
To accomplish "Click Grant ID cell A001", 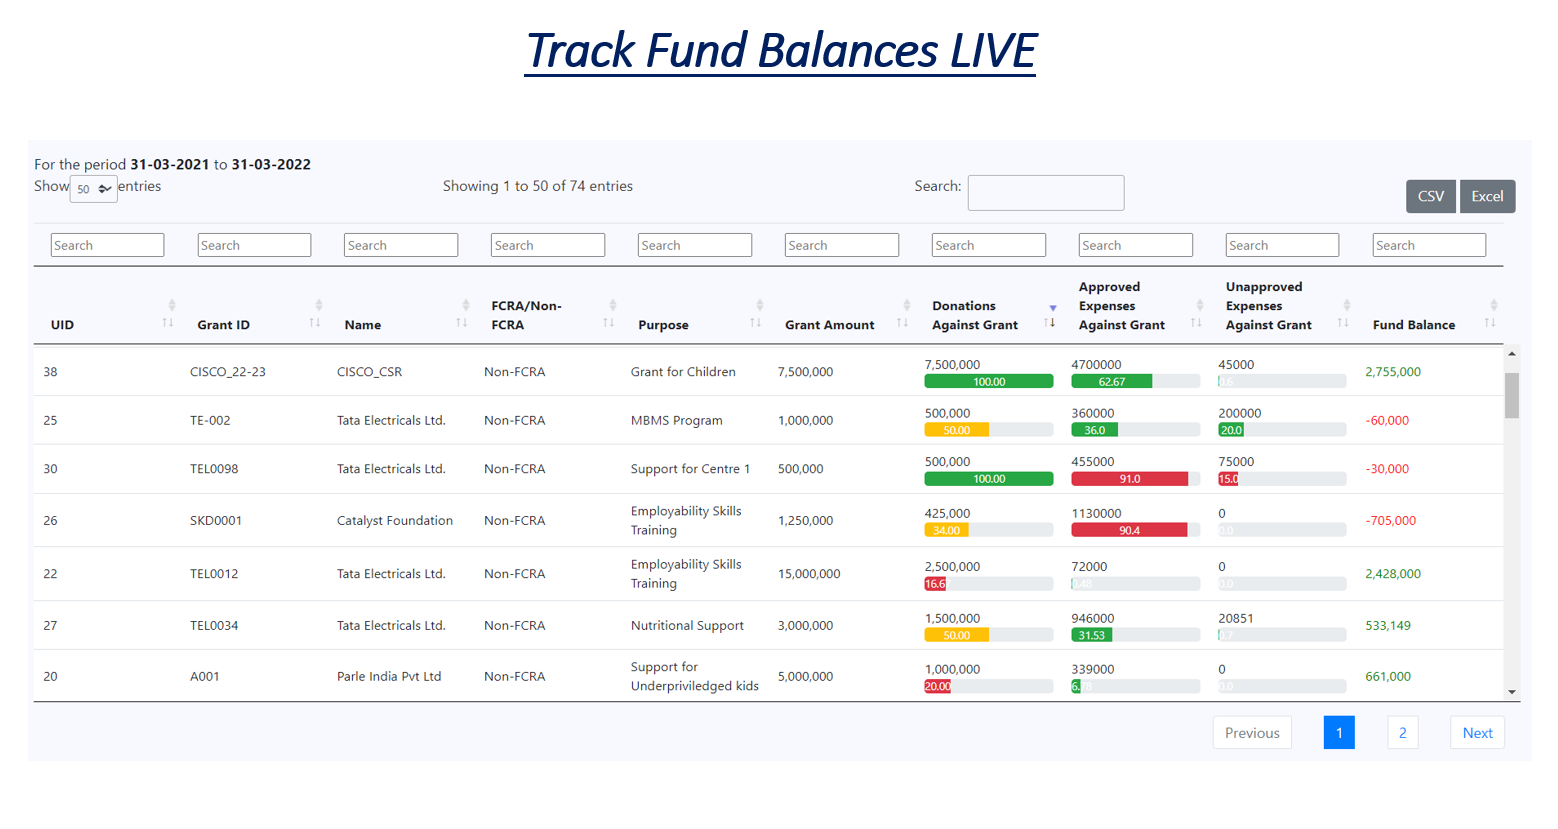I will [205, 677].
